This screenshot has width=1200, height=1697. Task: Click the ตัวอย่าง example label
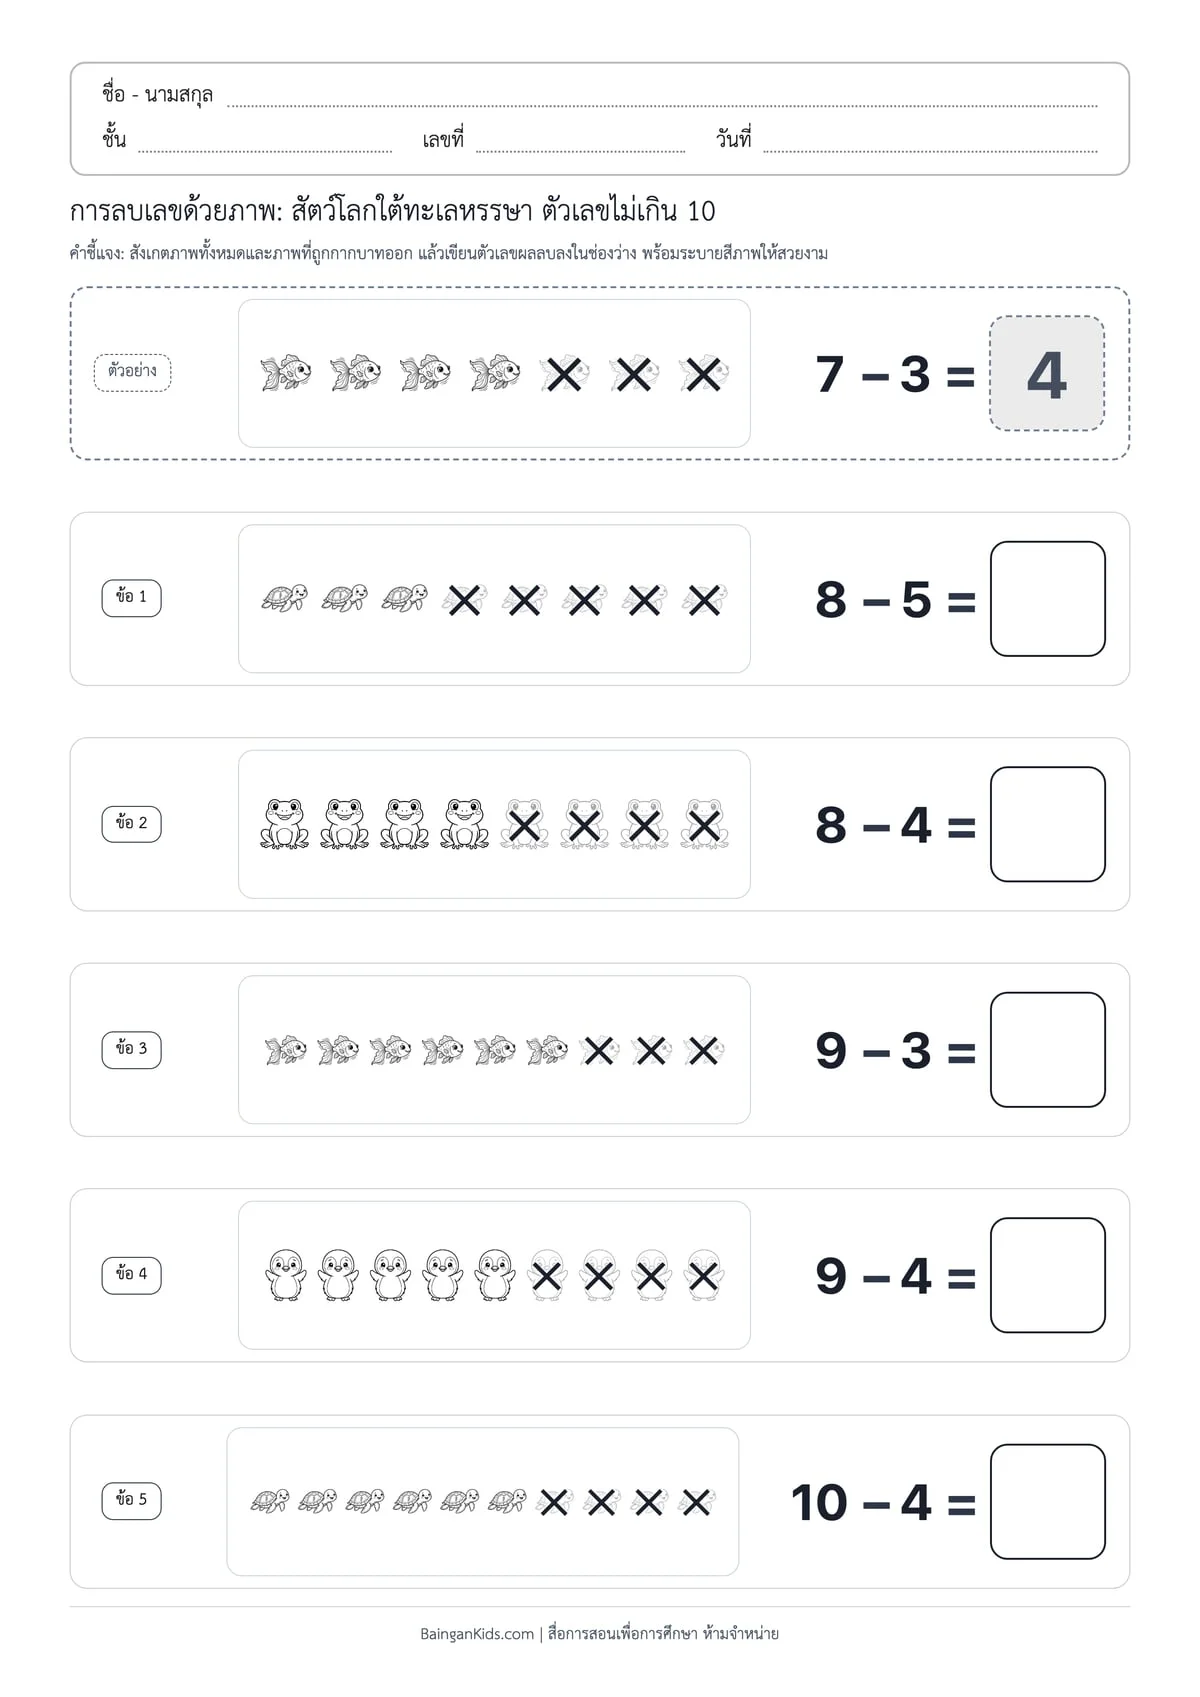(x=133, y=372)
